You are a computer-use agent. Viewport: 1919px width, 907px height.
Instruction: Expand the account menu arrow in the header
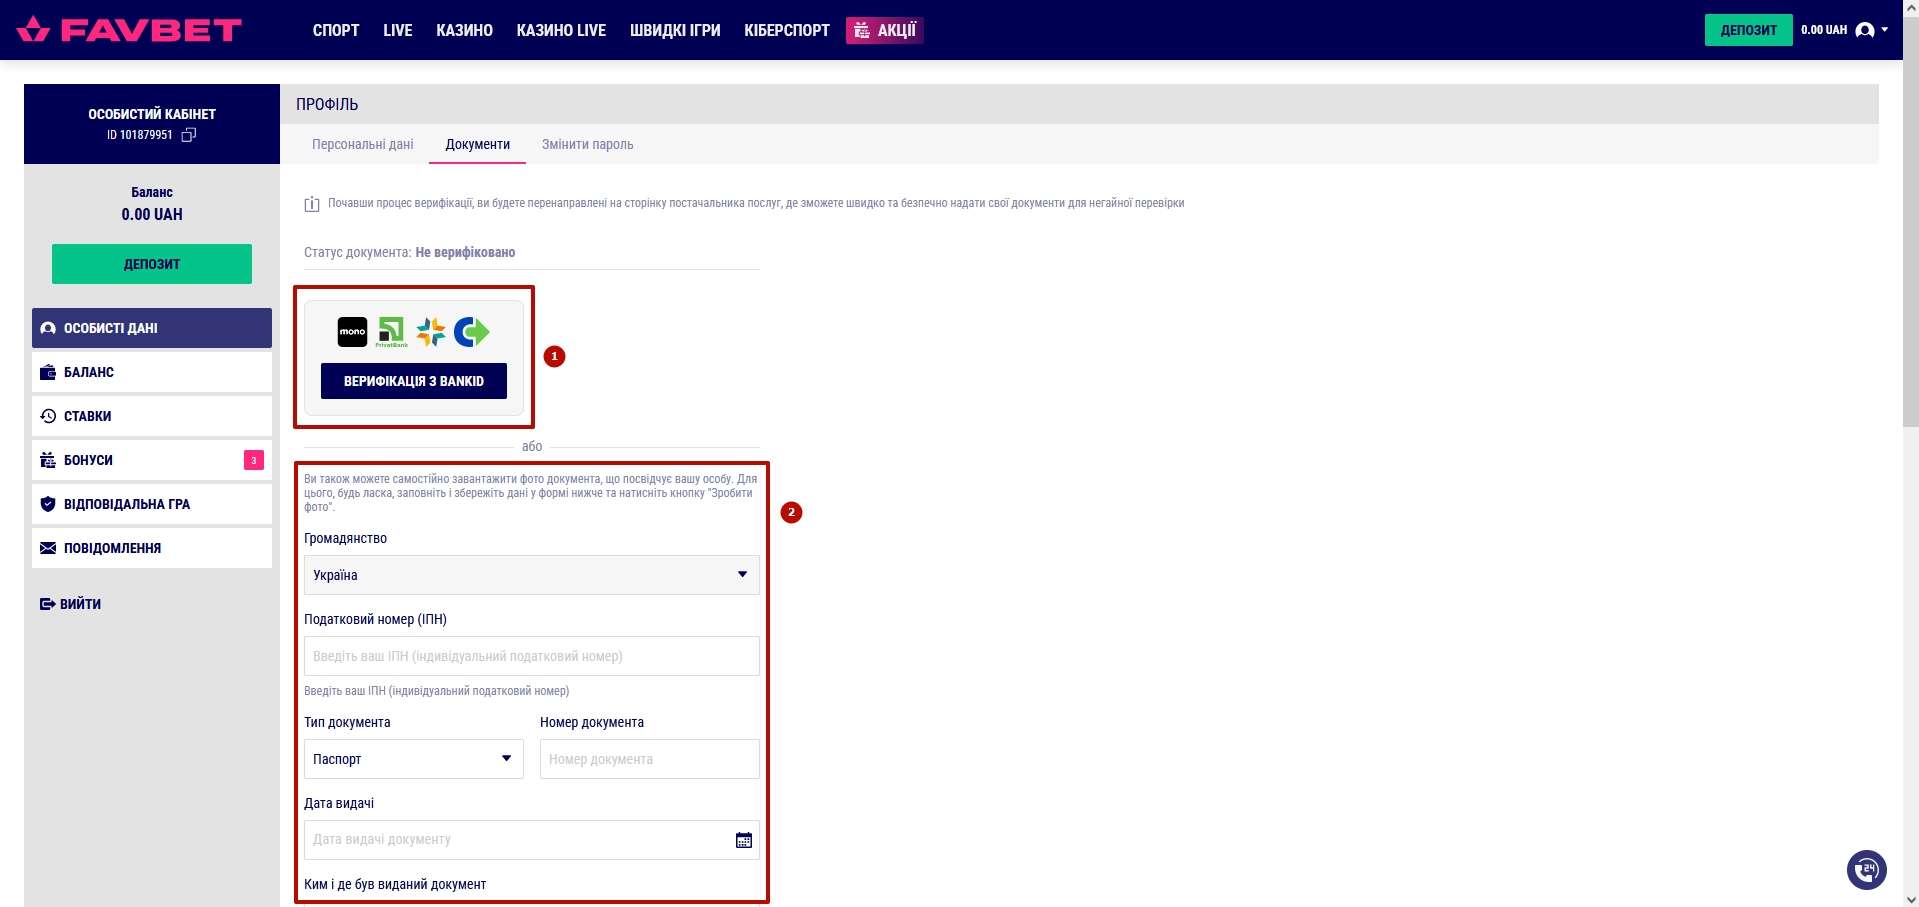pos(1885,30)
